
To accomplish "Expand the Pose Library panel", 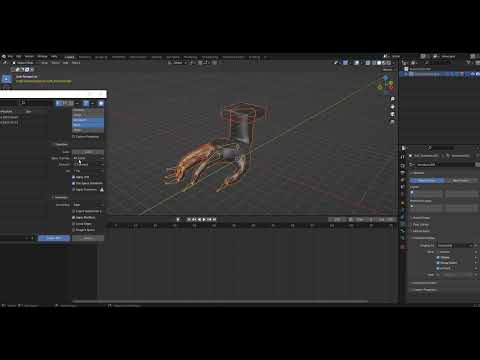I will tap(420, 224).
